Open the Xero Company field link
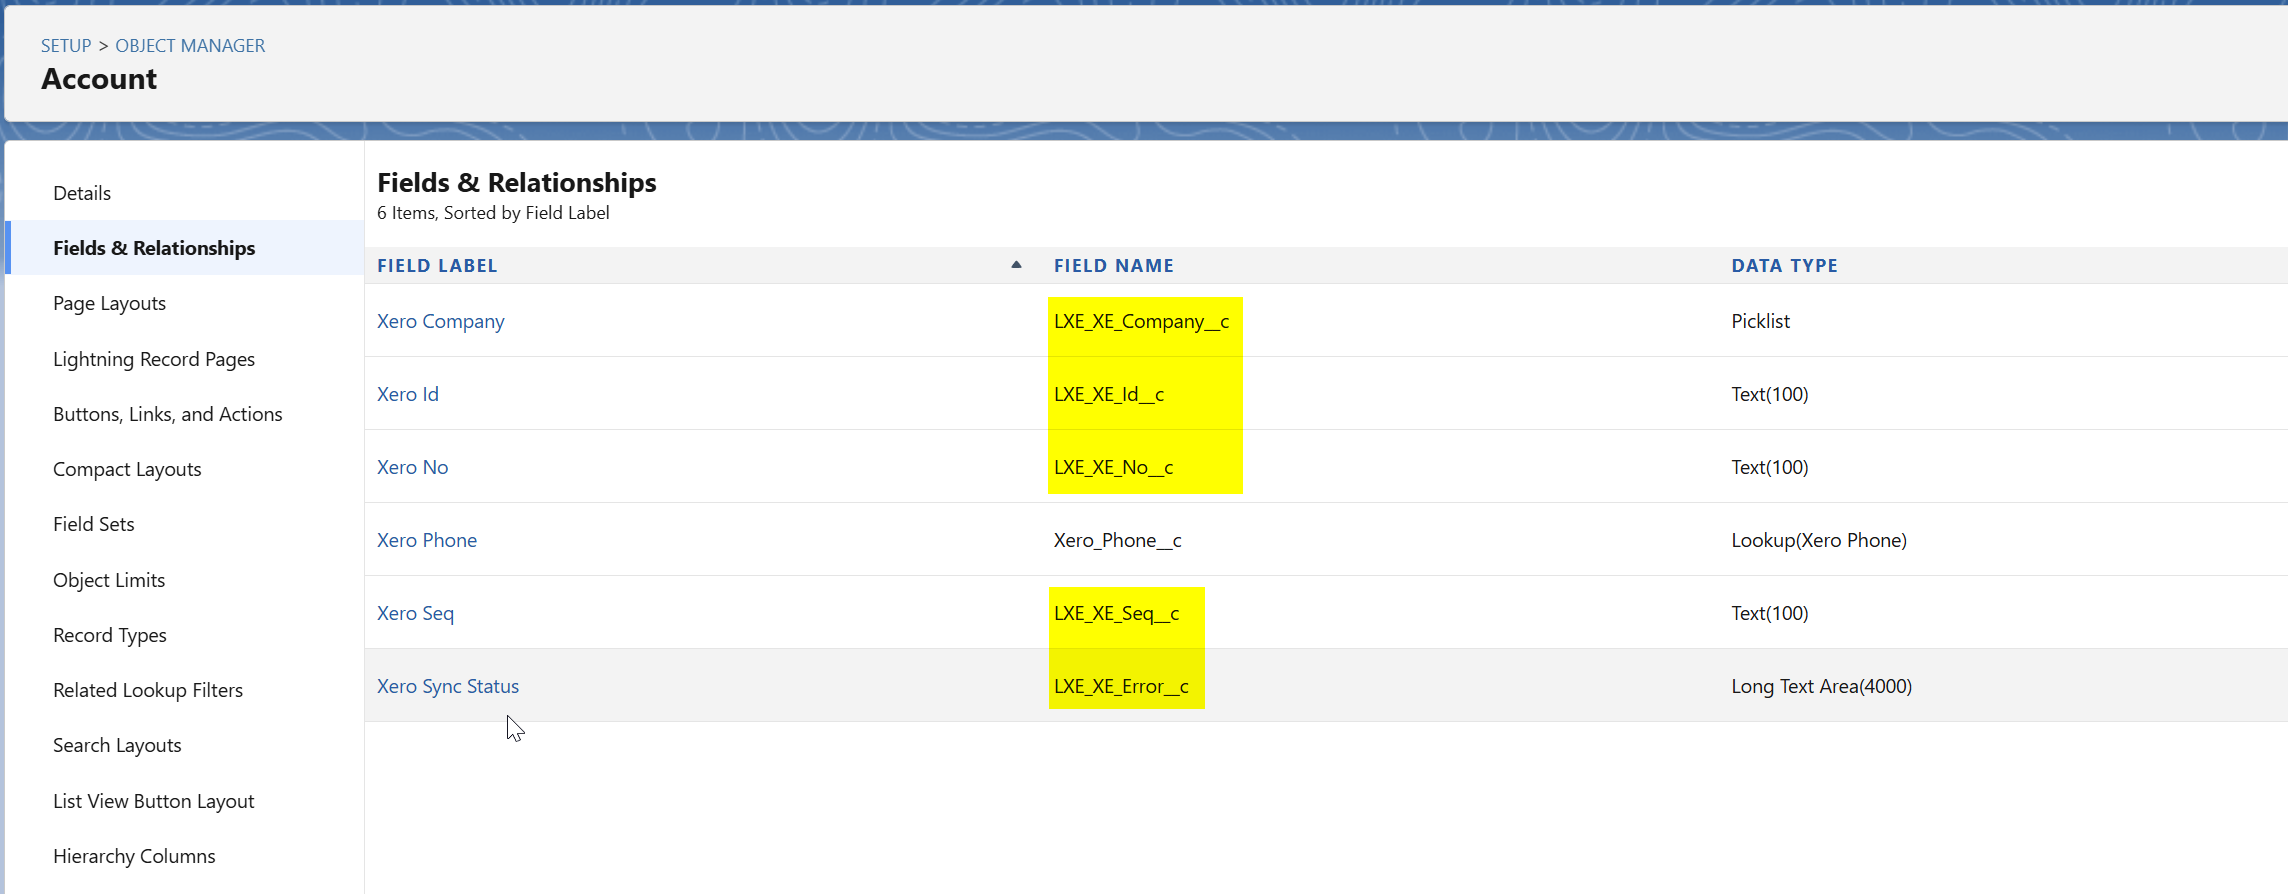 441,321
